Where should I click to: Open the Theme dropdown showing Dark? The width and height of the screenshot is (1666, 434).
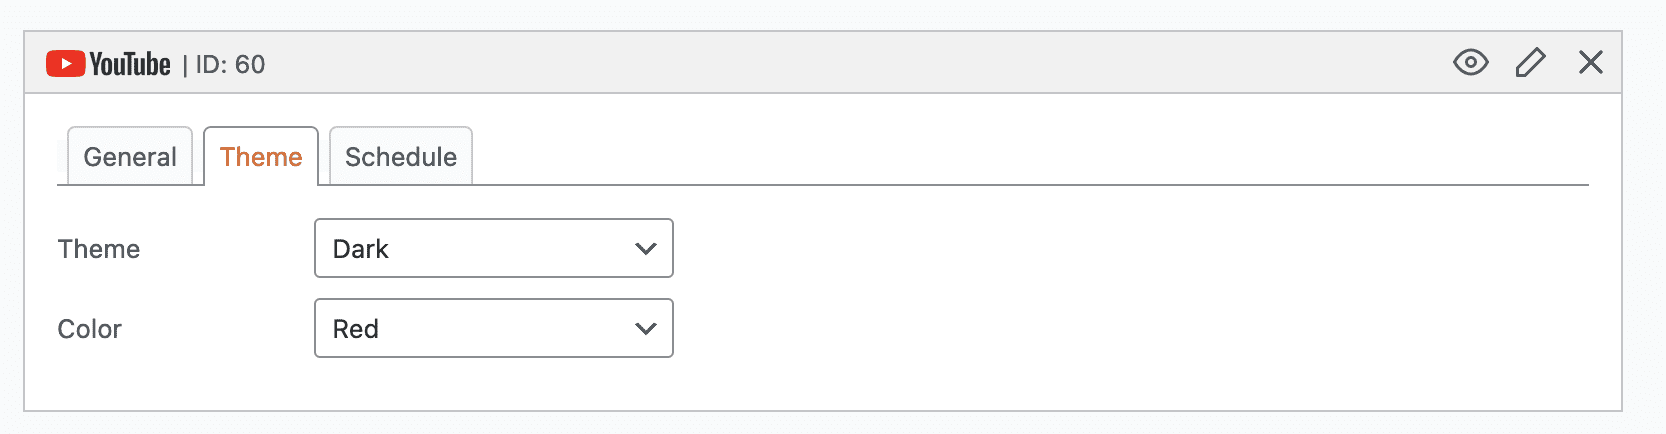pos(493,249)
